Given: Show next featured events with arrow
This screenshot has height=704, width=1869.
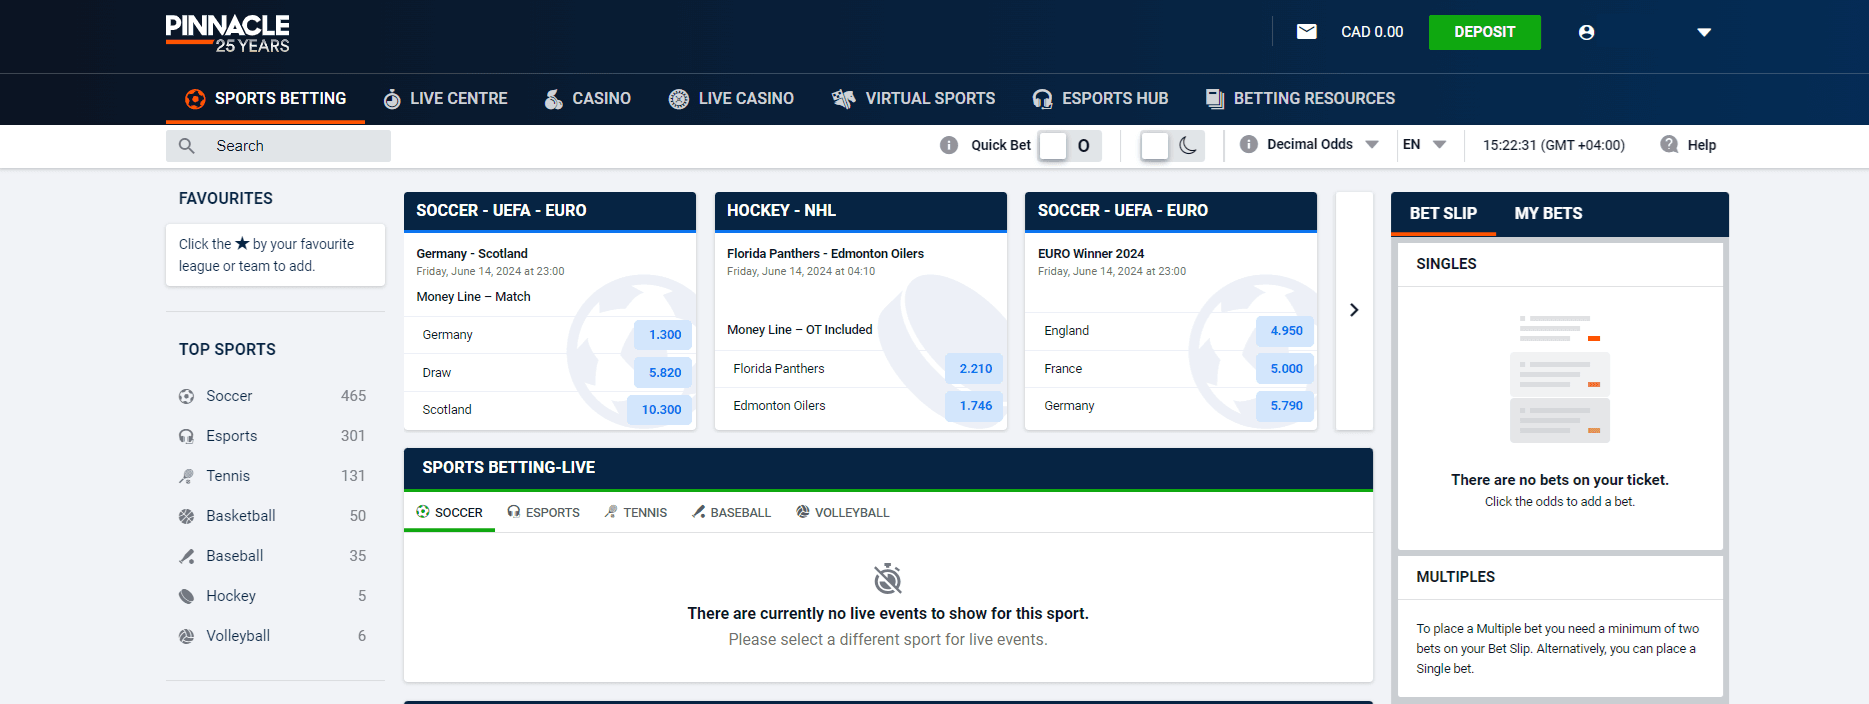Looking at the screenshot, I should coord(1354,310).
